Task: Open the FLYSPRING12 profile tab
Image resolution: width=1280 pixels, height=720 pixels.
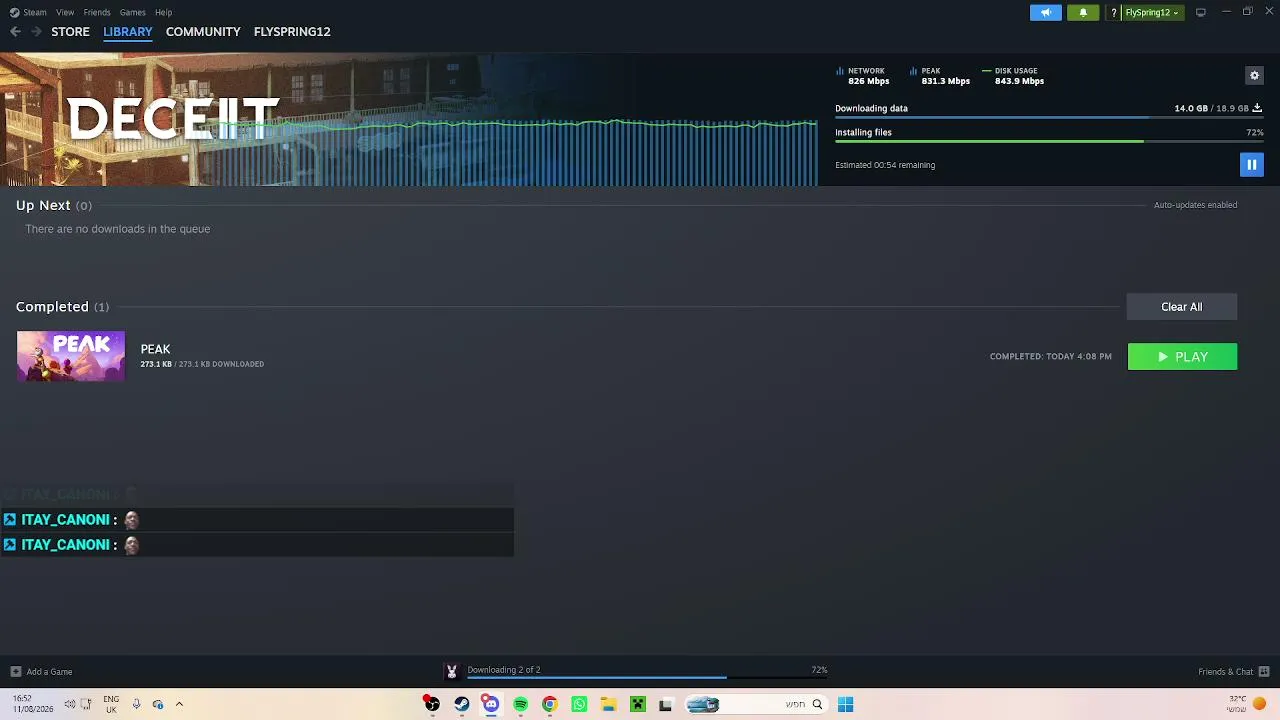Action: 292,32
